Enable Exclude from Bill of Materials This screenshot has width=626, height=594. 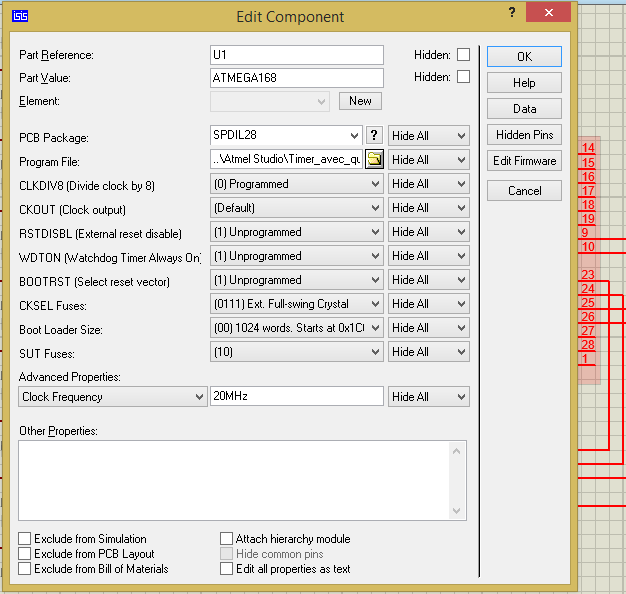24,568
